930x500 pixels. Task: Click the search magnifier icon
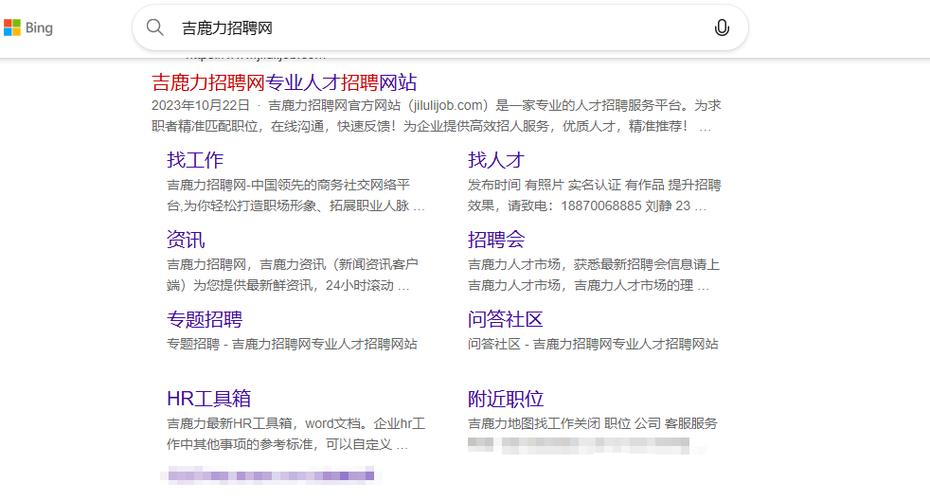point(155,27)
